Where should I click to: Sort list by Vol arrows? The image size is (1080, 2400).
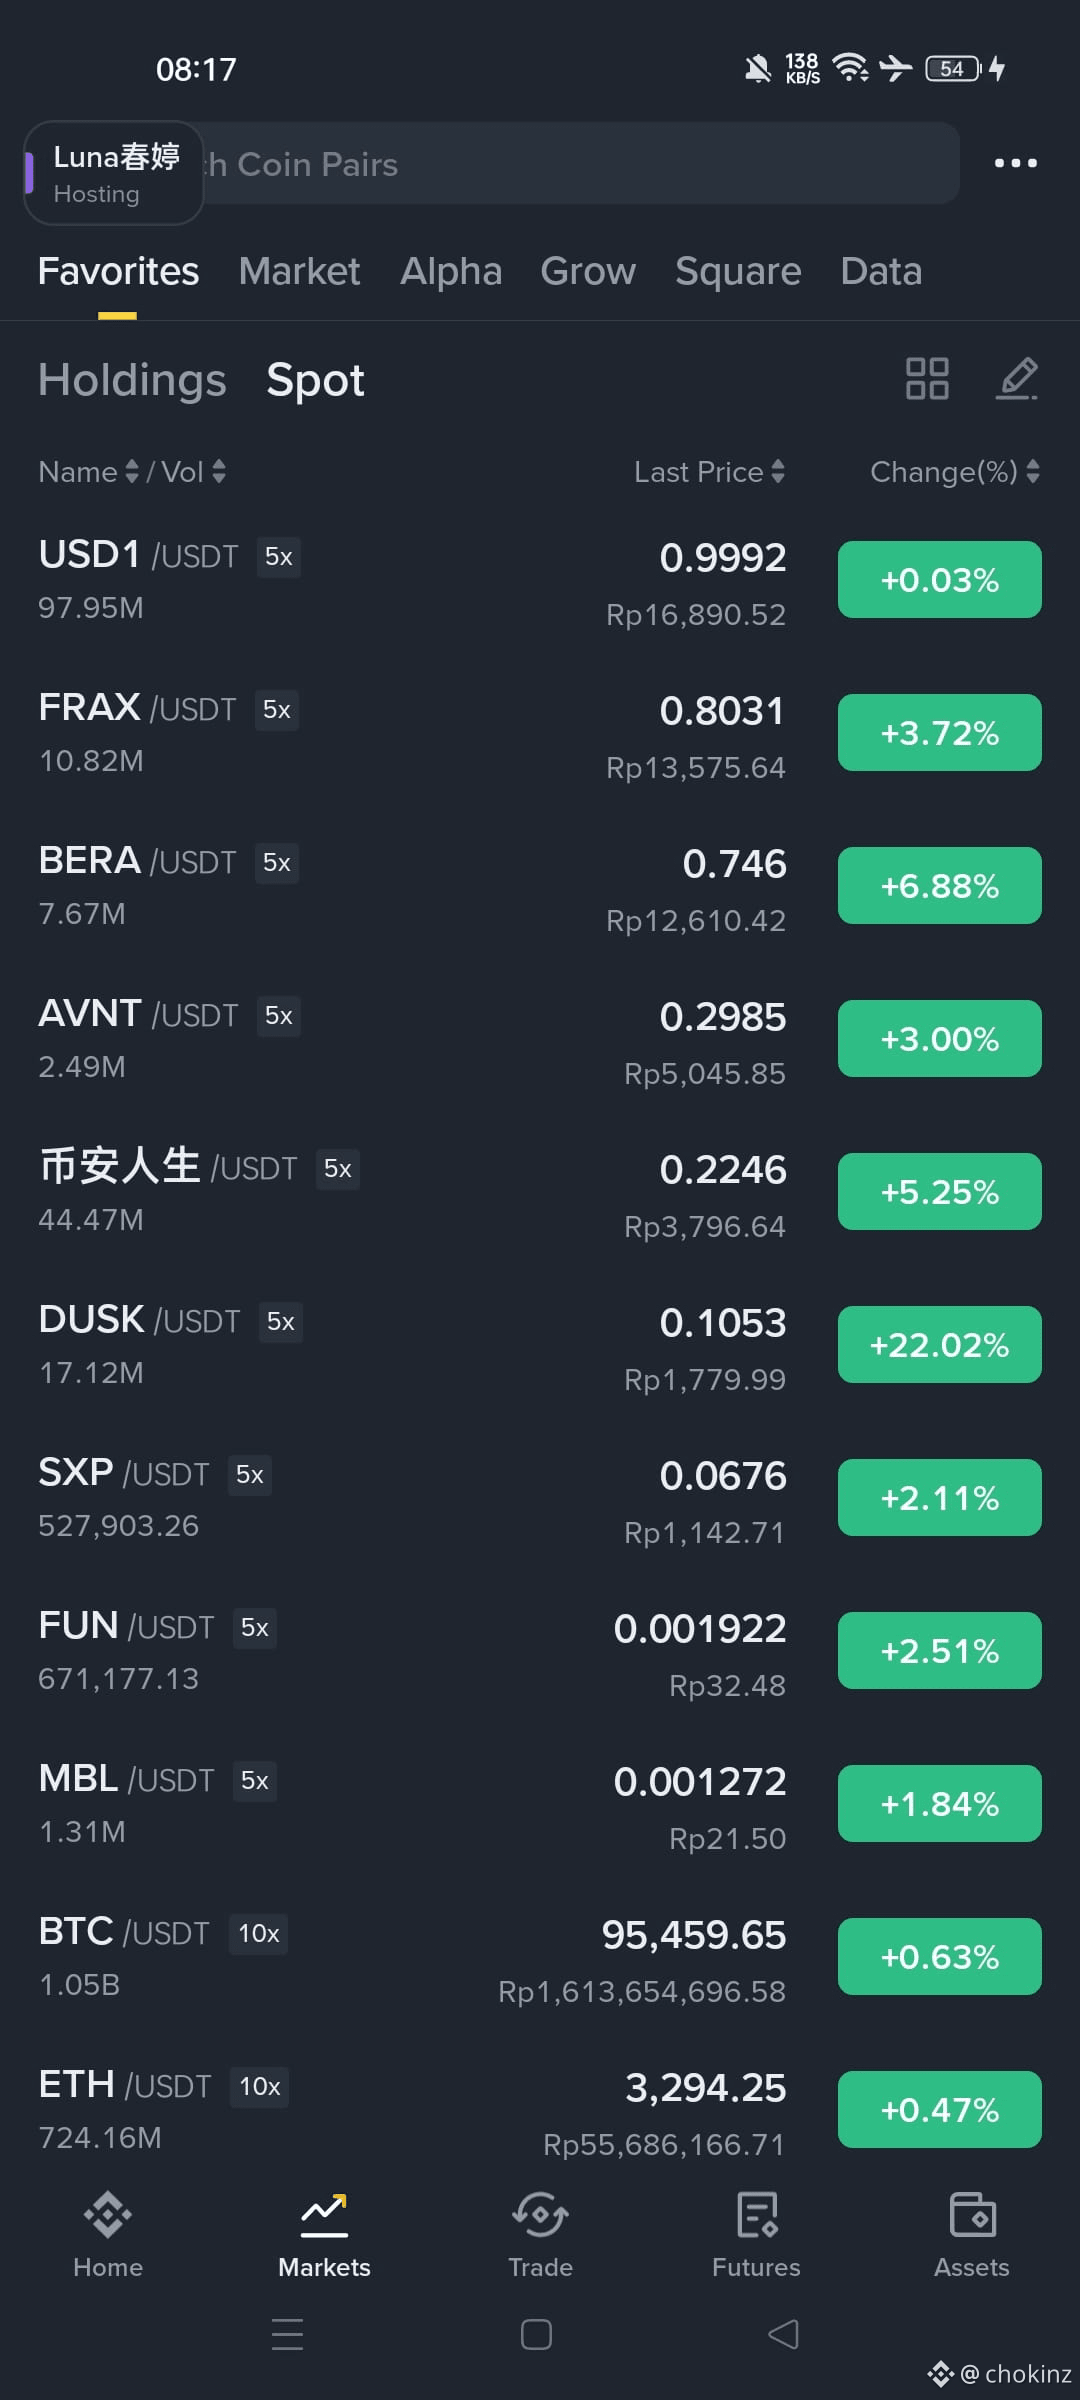(219, 472)
